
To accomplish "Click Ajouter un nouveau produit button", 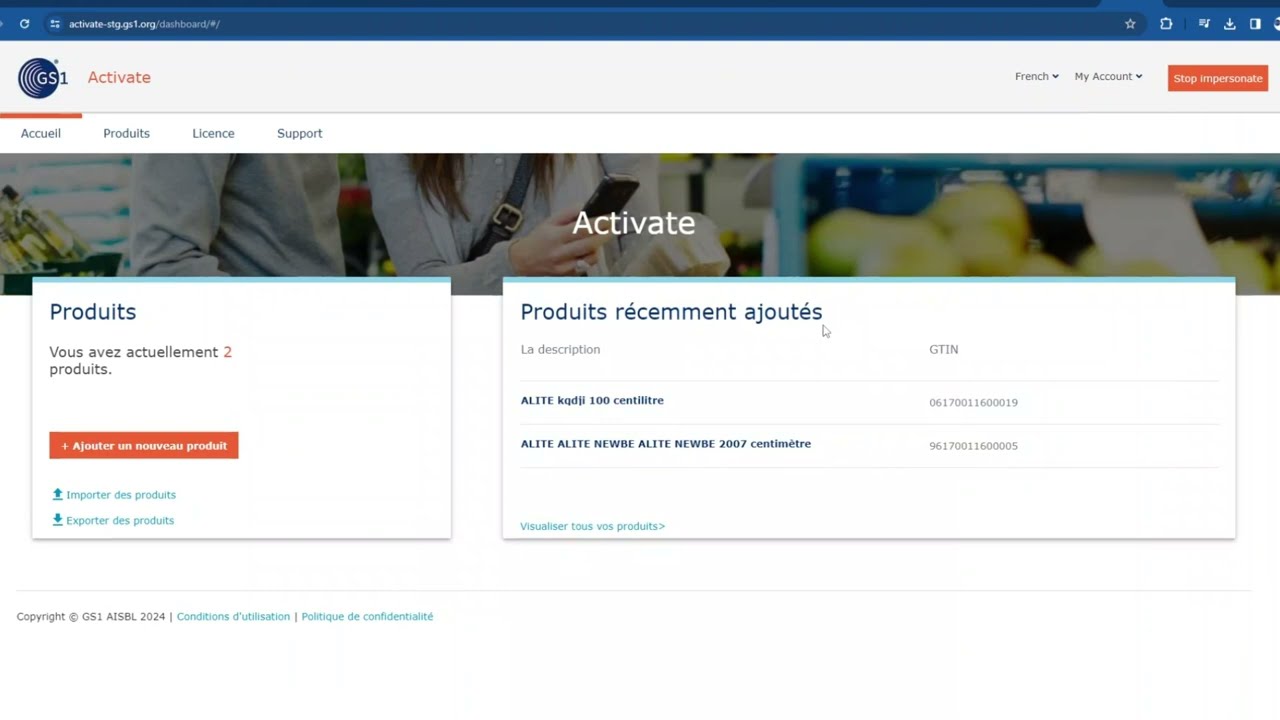I will 144,446.
